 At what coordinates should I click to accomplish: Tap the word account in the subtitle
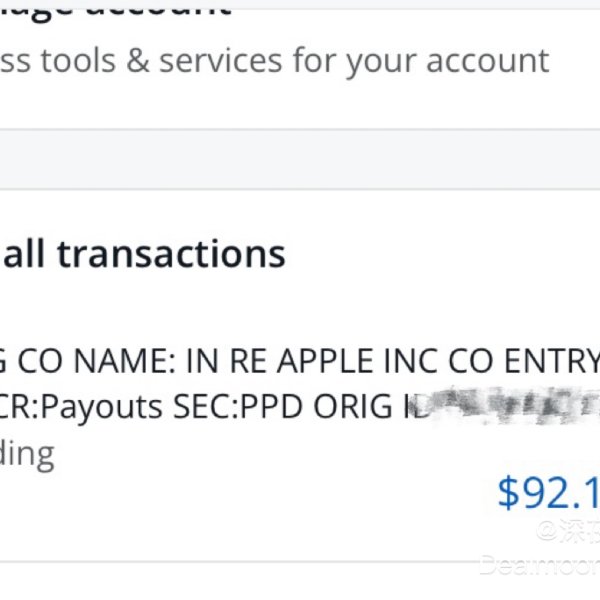pos(488,61)
